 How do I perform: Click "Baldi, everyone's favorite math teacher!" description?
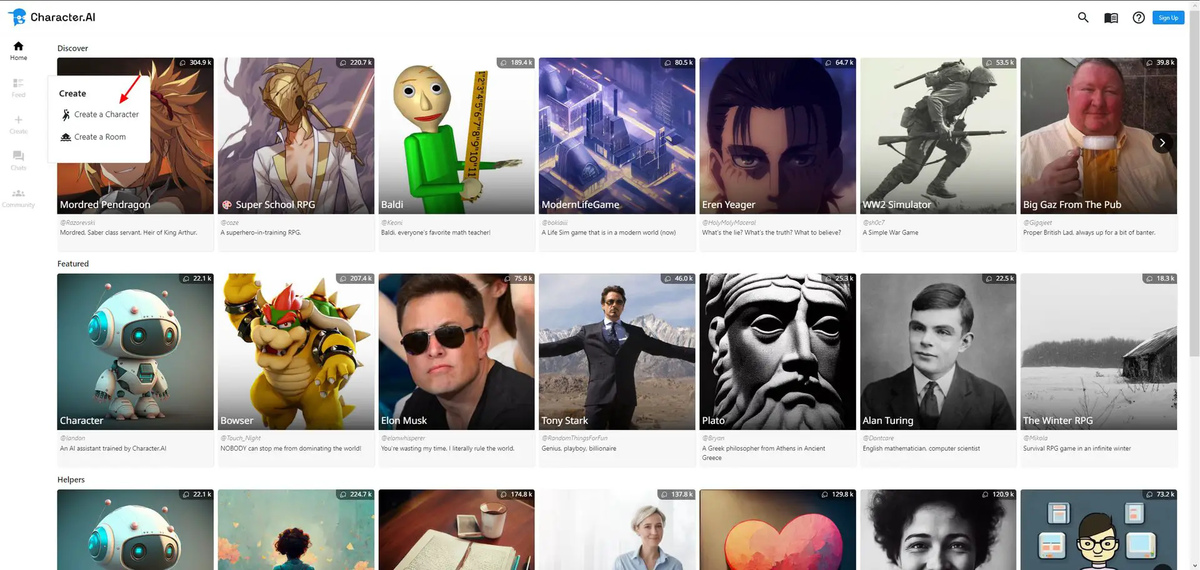click(435, 232)
